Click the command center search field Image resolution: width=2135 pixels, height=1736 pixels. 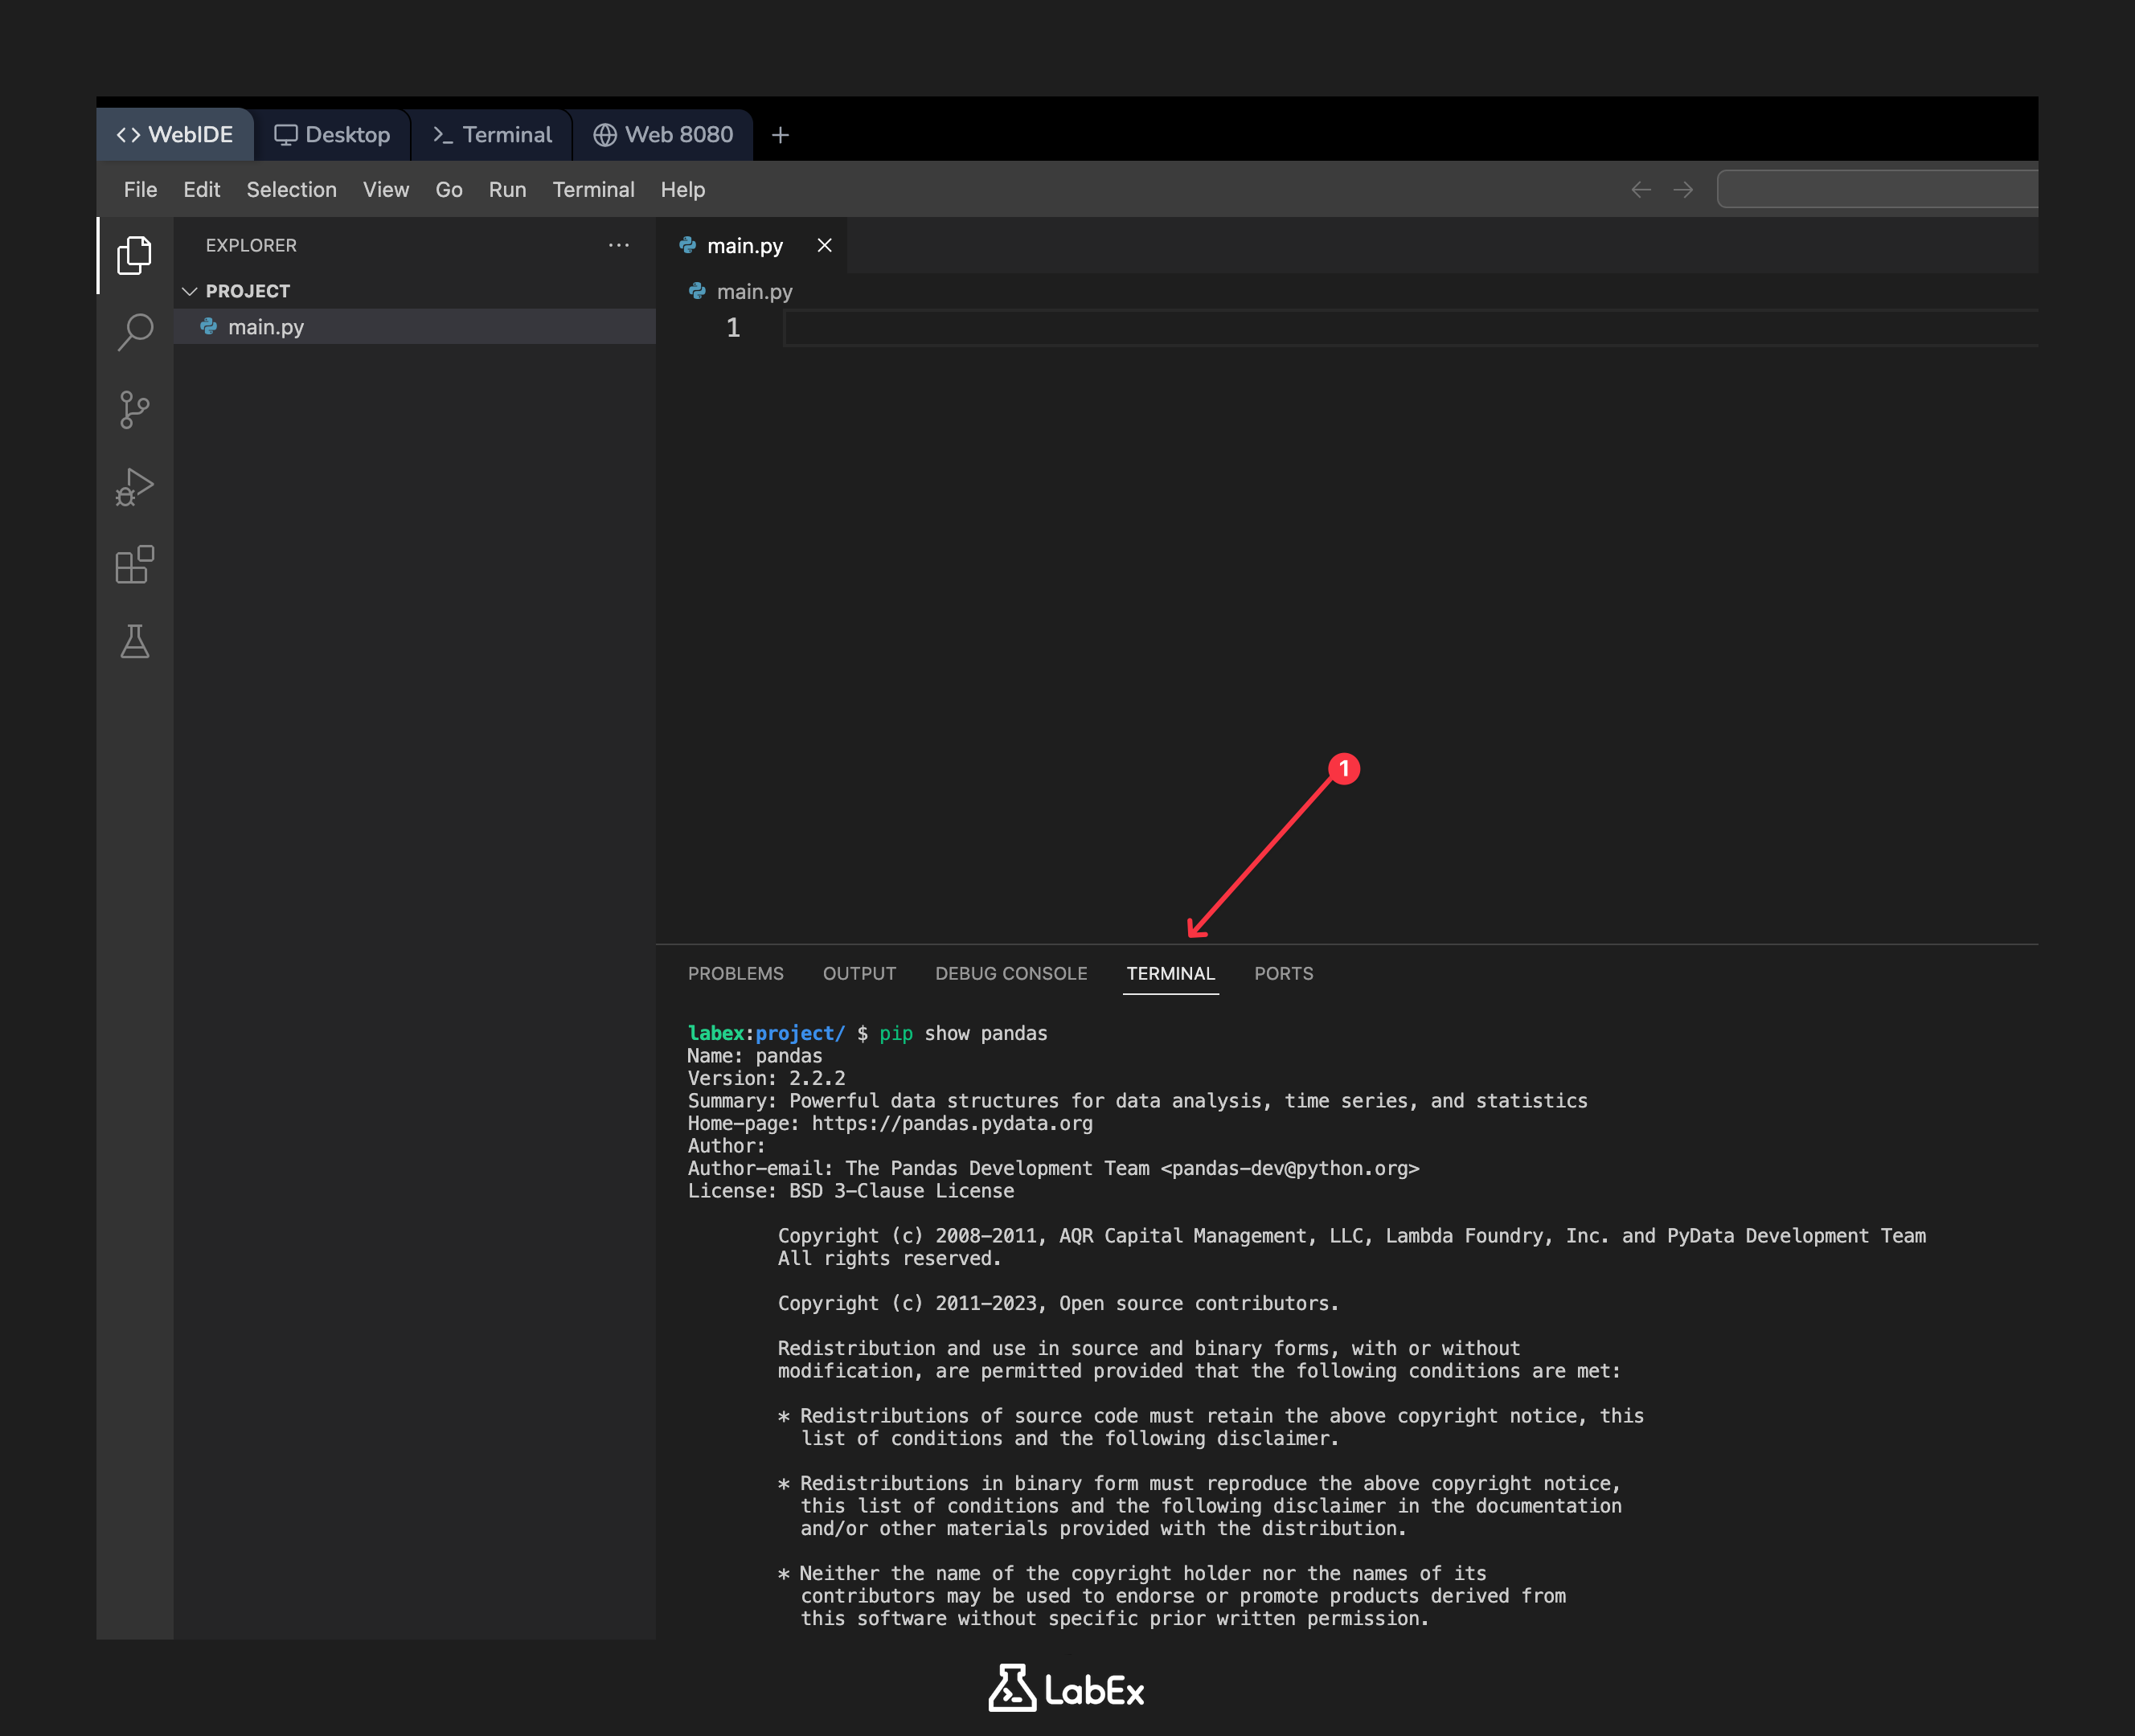(1878, 190)
